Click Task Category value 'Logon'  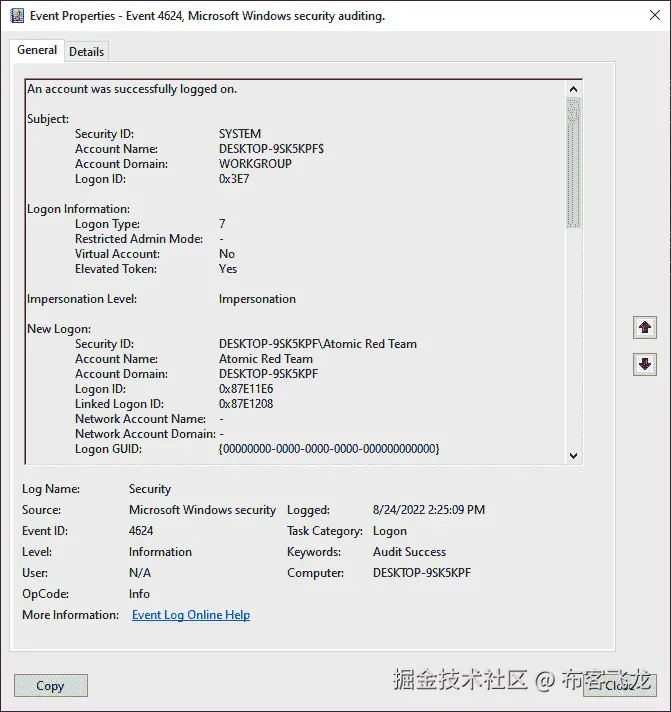[x=390, y=531]
